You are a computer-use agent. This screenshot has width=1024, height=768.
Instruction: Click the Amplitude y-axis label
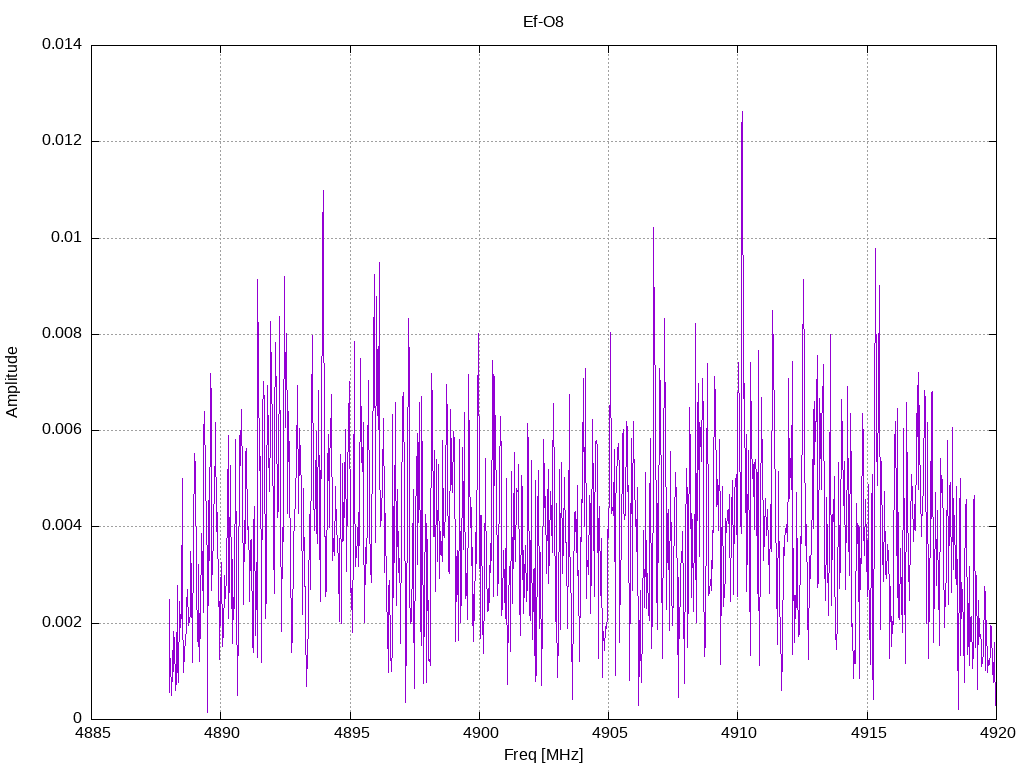[x=12, y=382]
